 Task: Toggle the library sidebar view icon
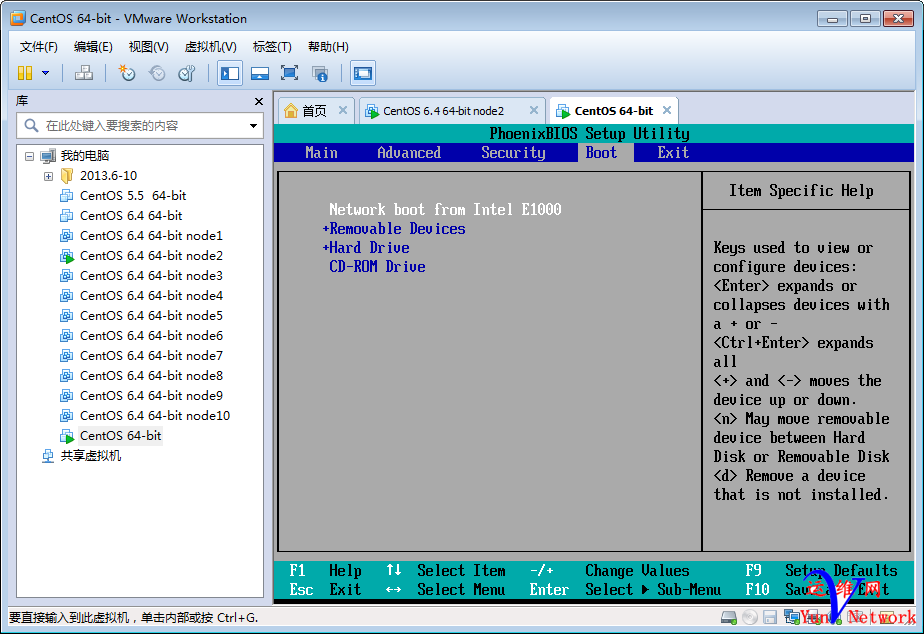click(x=230, y=73)
